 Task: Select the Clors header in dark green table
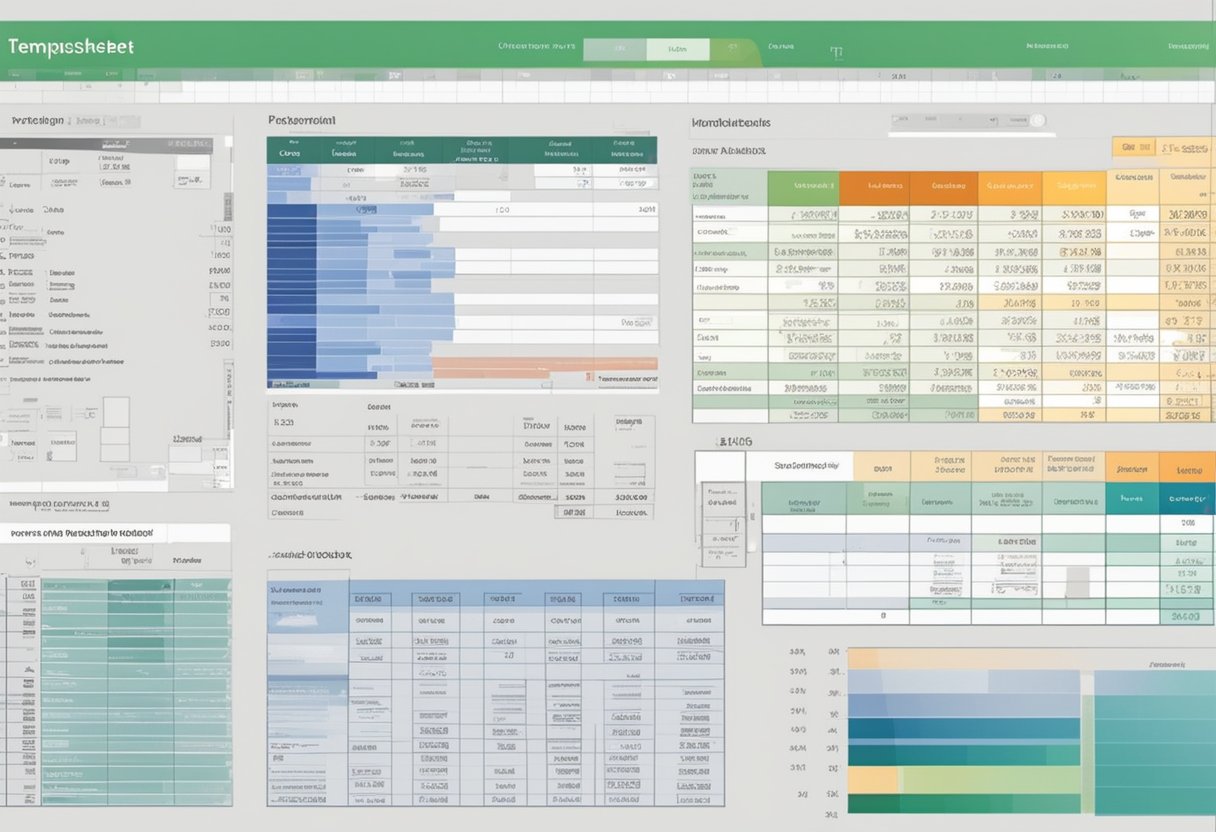[x=291, y=153]
